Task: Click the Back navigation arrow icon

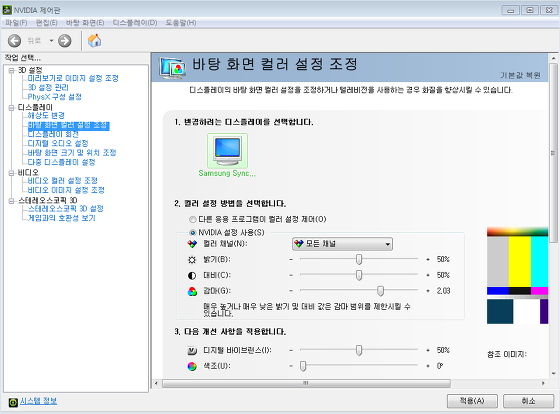Action: [x=14, y=41]
